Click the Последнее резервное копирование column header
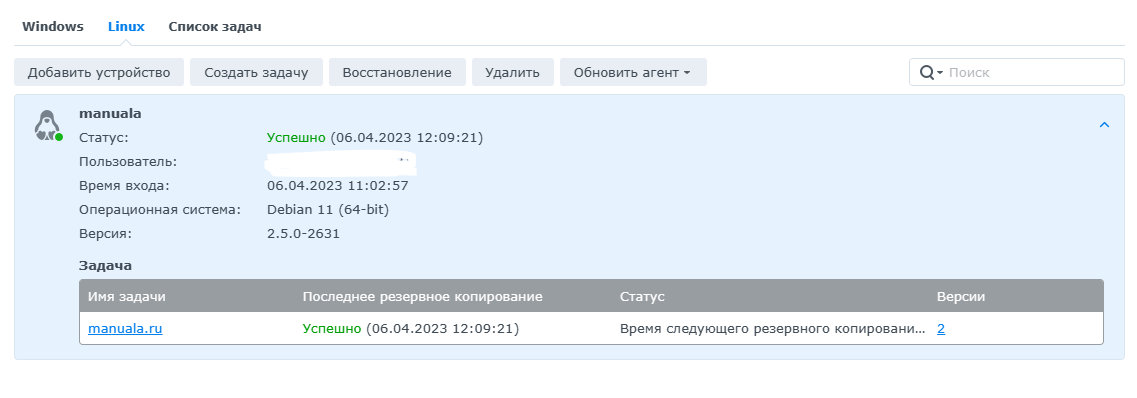This screenshot has width=1137, height=398. pos(423,297)
